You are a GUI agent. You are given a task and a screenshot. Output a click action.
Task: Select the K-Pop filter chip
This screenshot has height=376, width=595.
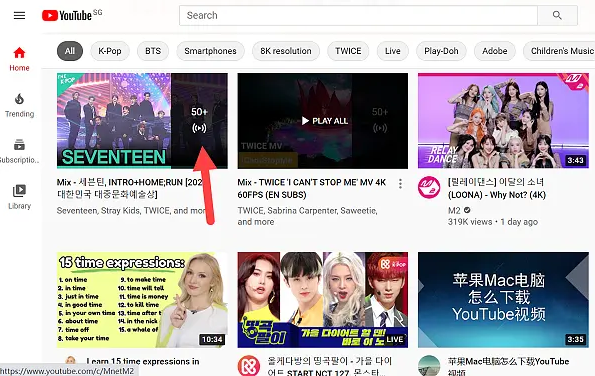coord(110,51)
